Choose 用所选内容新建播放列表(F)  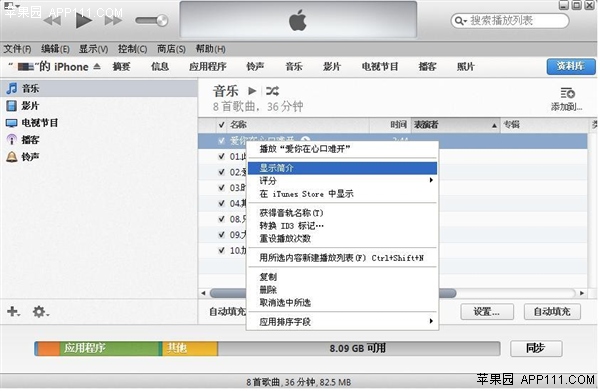342,258
